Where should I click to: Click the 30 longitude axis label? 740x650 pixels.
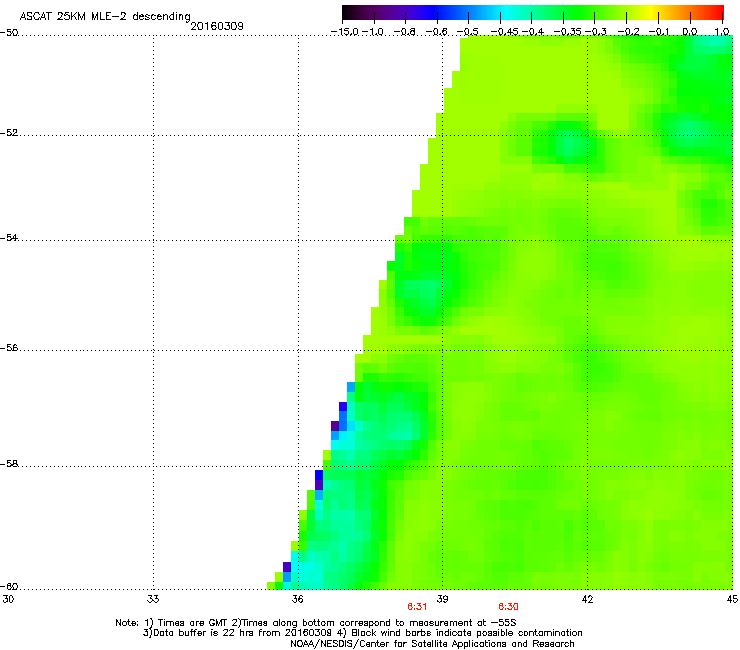[8, 599]
